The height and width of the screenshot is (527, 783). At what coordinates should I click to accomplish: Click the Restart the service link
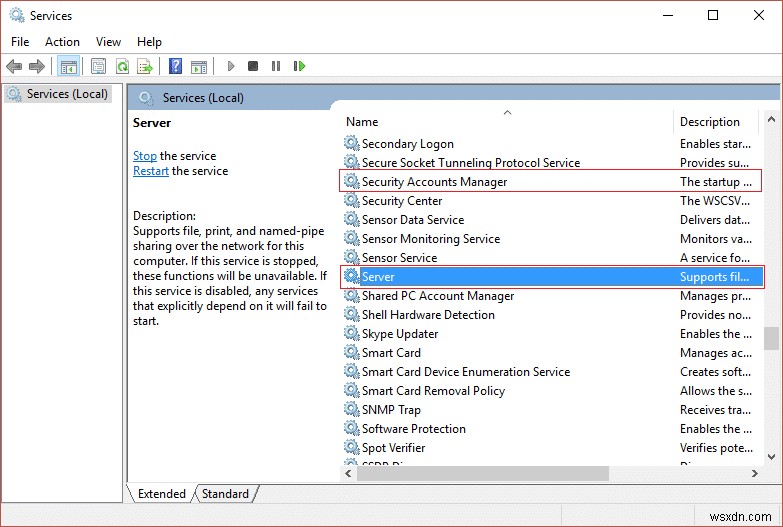tap(151, 171)
